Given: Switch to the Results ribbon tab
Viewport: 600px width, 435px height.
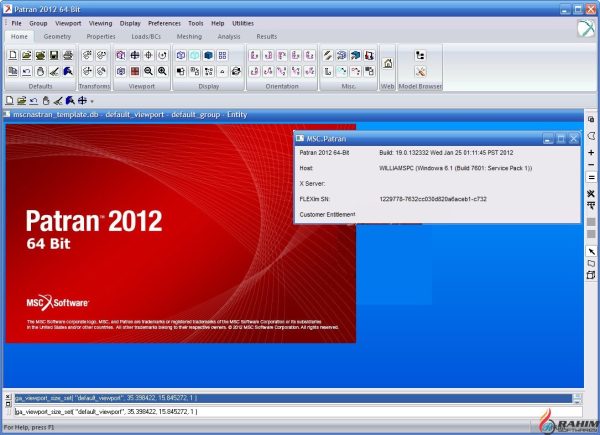Looking at the screenshot, I should (x=267, y=37).
